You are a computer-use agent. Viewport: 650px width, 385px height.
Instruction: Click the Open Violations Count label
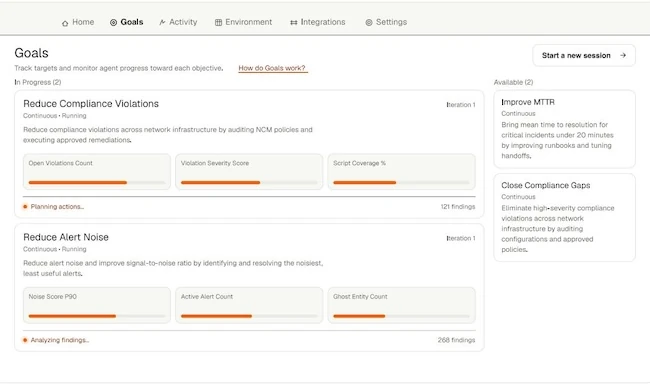tap(61, 163)
